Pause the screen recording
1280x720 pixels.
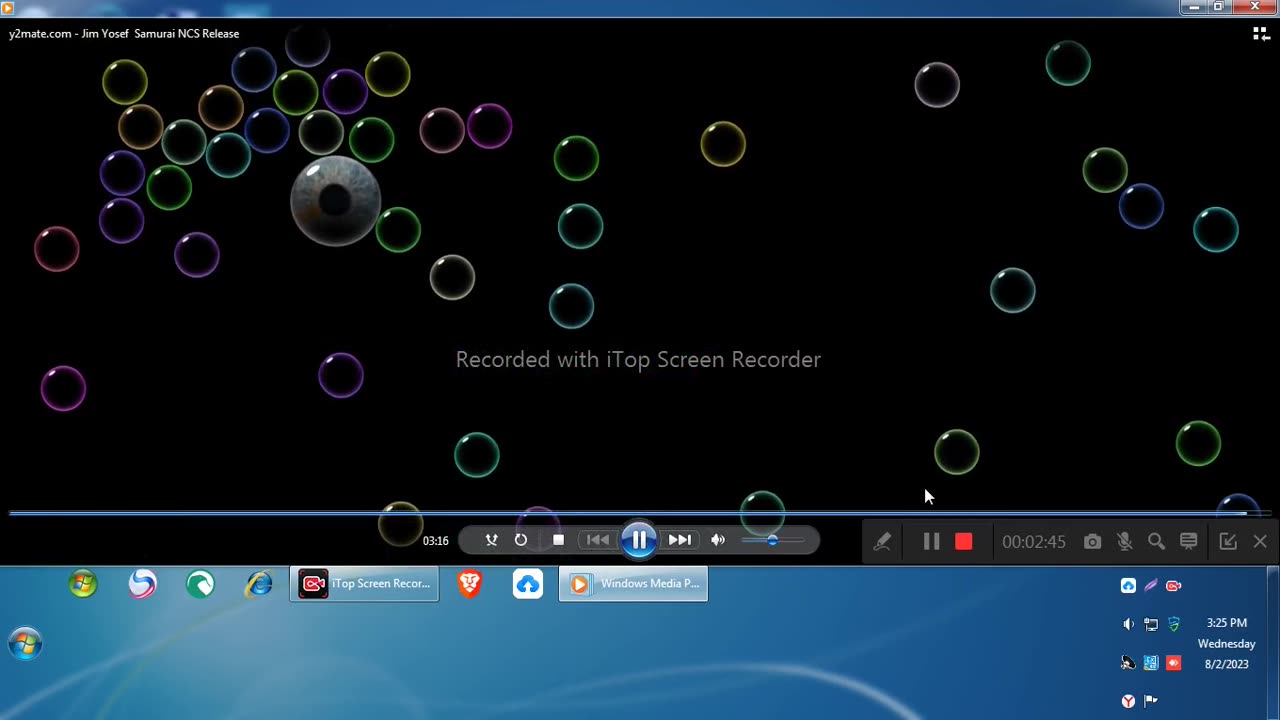pos(931,541)
